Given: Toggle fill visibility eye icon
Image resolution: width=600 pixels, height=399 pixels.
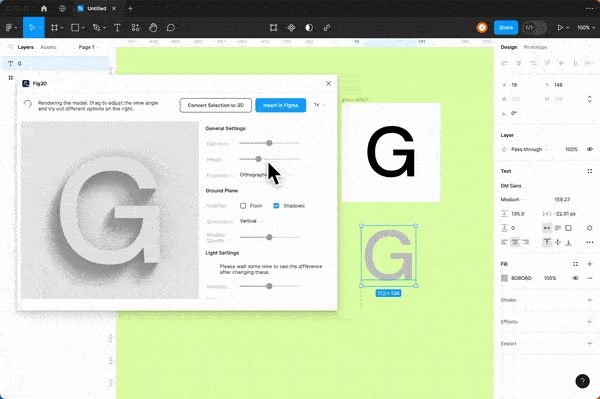Looking at the screenshot, I should [x=575, y=278].
